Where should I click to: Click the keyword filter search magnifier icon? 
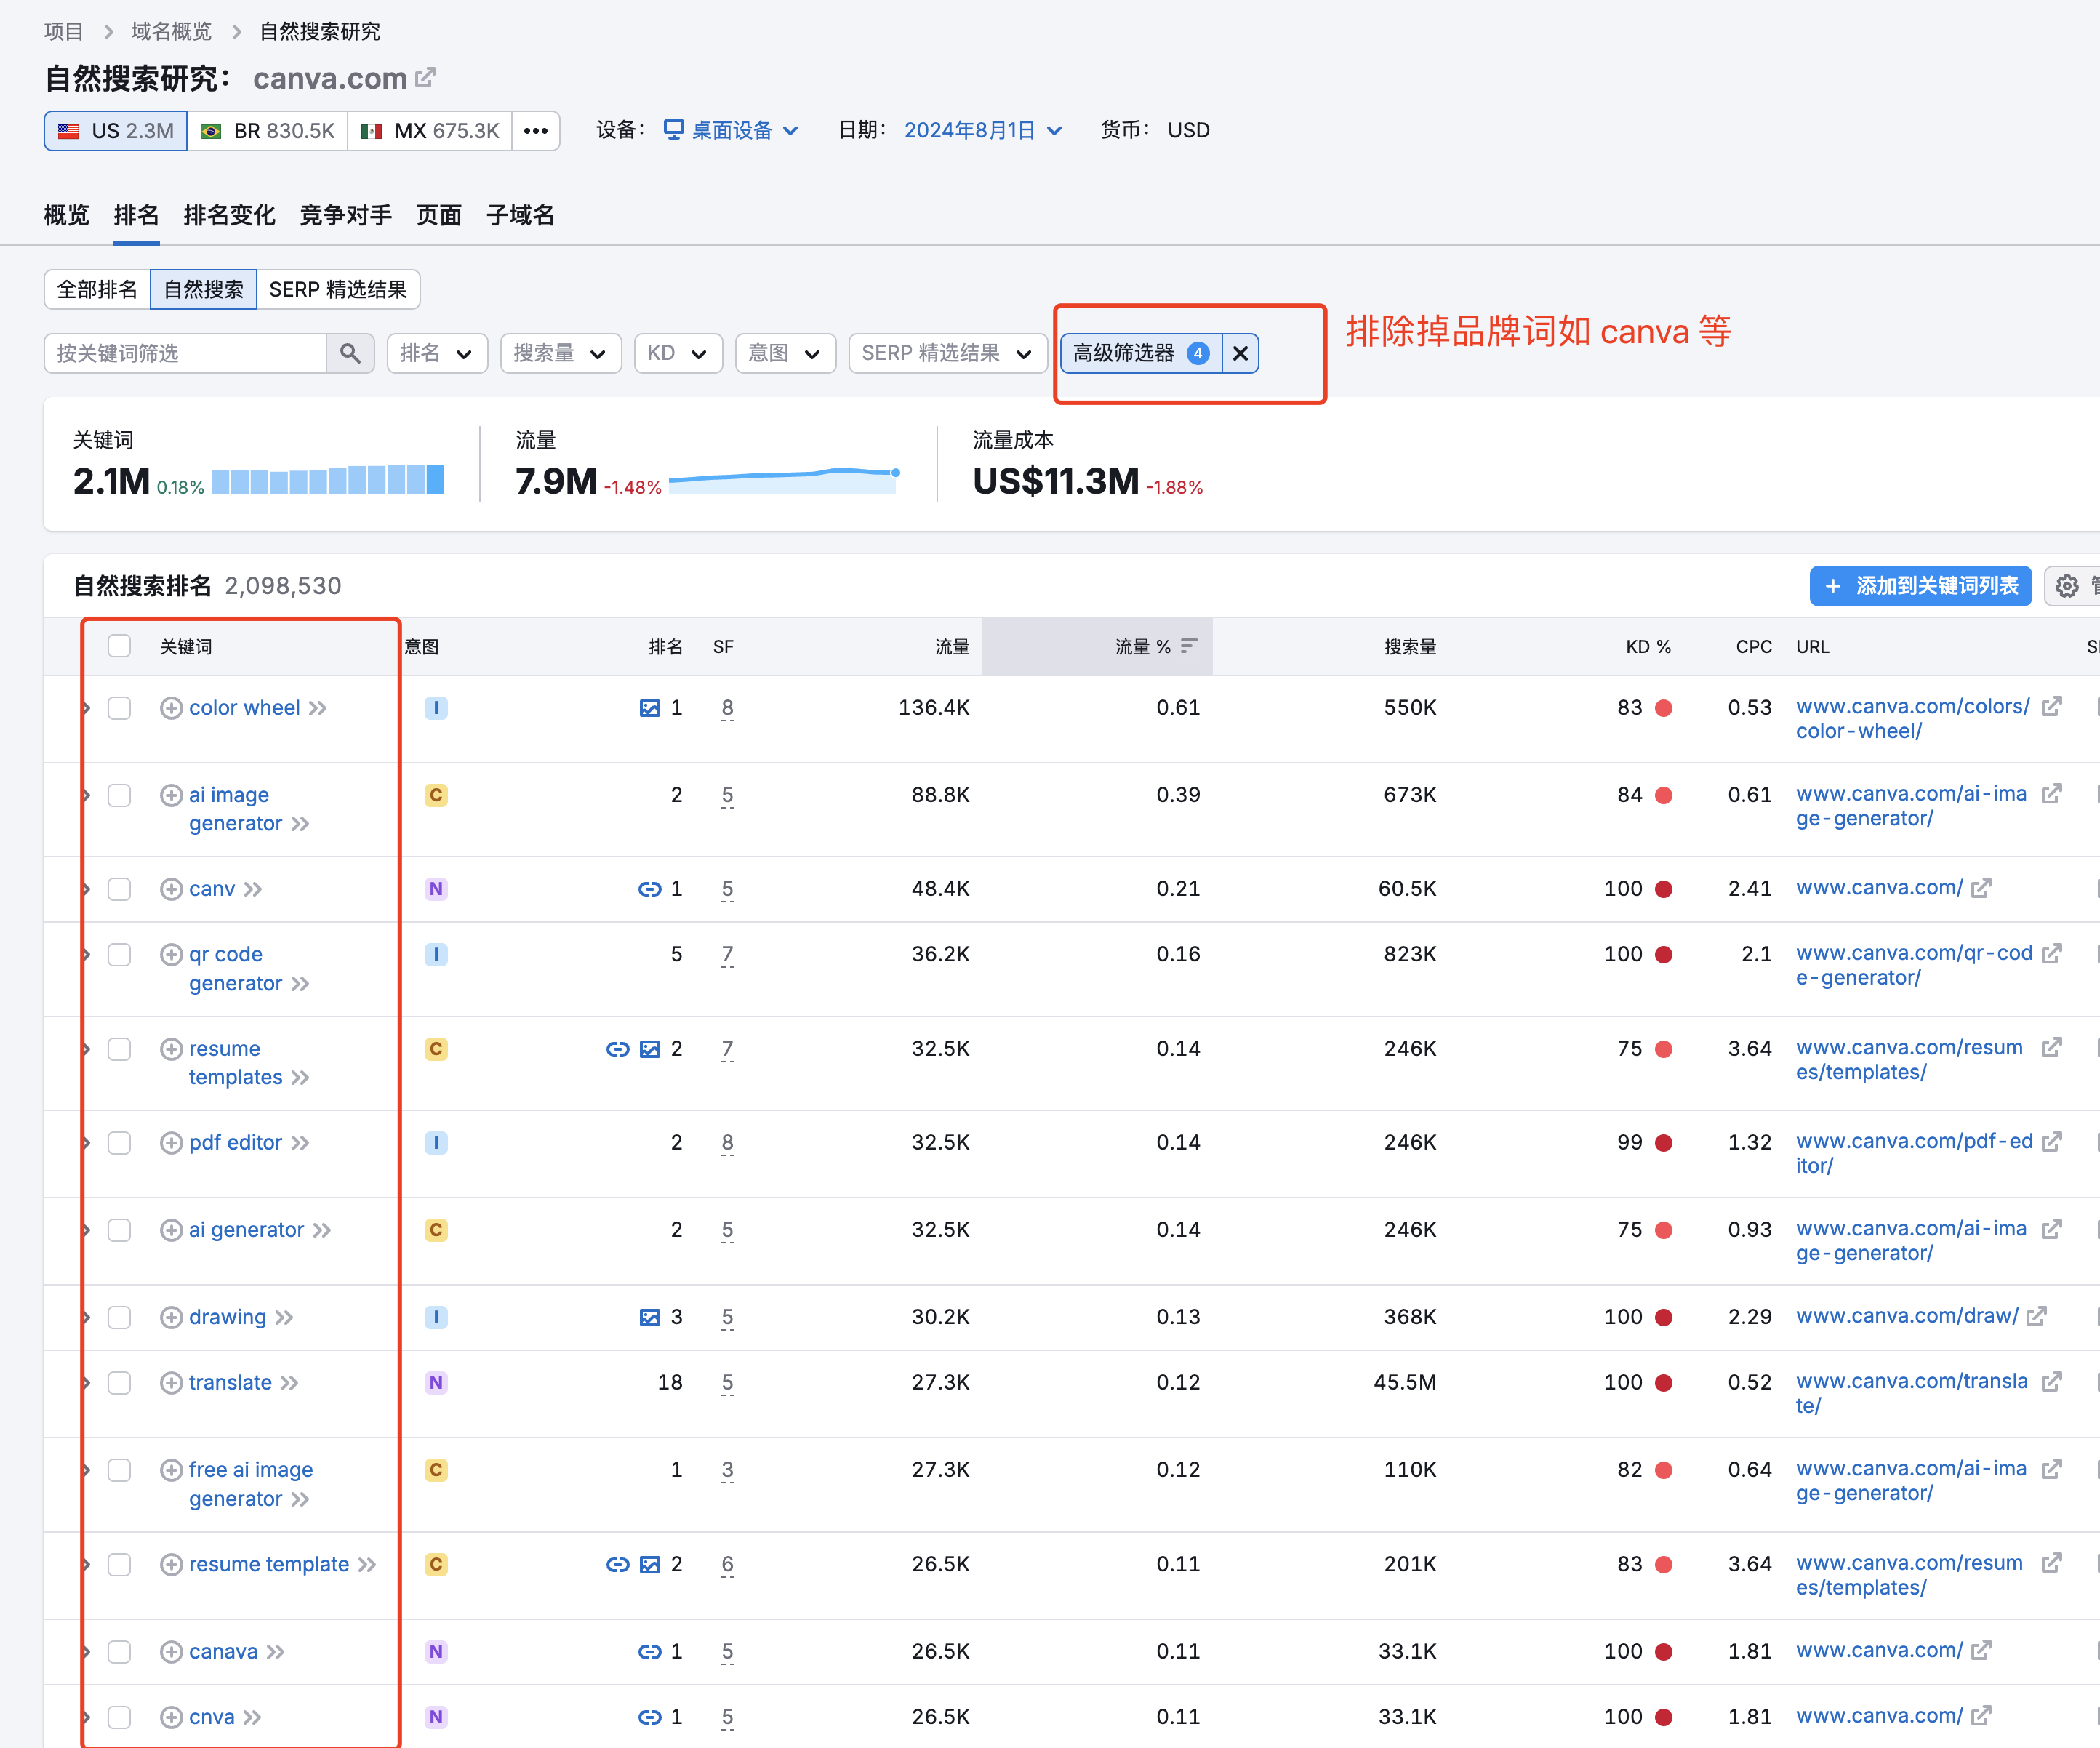click(x=350, y=353)
